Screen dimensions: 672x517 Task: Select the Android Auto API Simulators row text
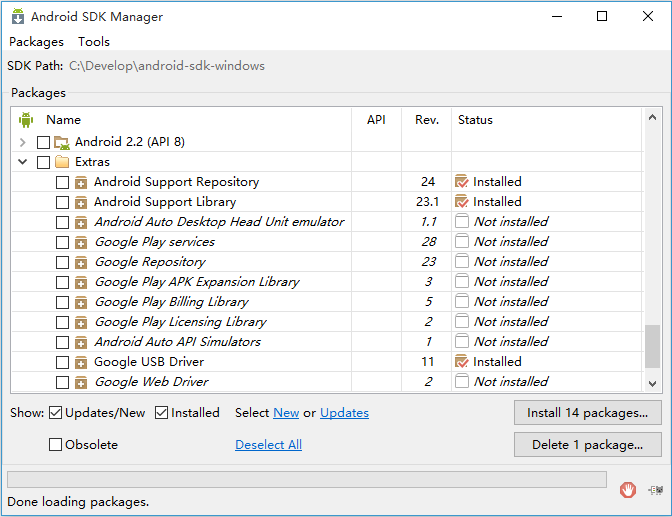[177, 342]
